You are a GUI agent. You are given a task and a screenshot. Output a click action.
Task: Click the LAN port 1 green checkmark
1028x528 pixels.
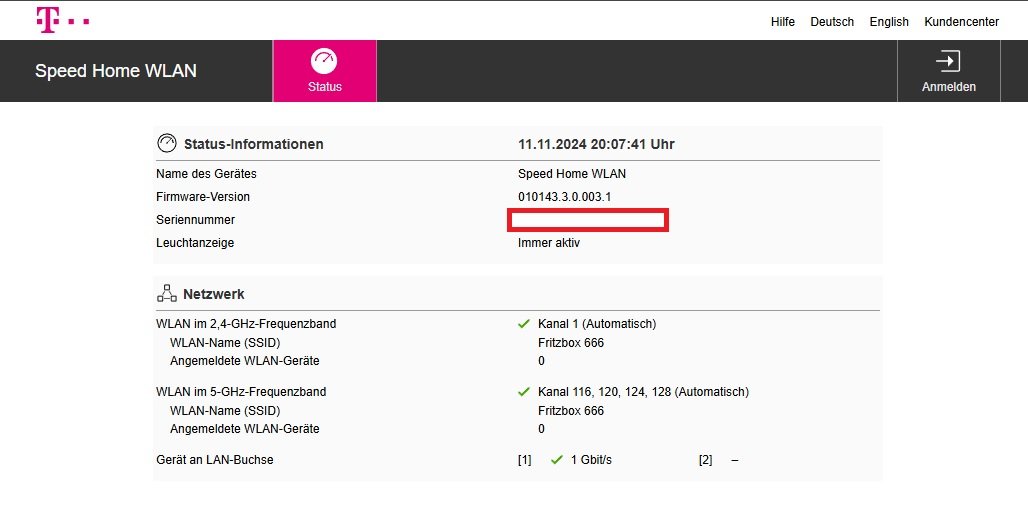pos(557,460)
